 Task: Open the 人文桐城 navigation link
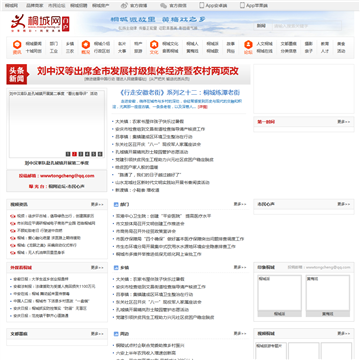tap(265, 44)
